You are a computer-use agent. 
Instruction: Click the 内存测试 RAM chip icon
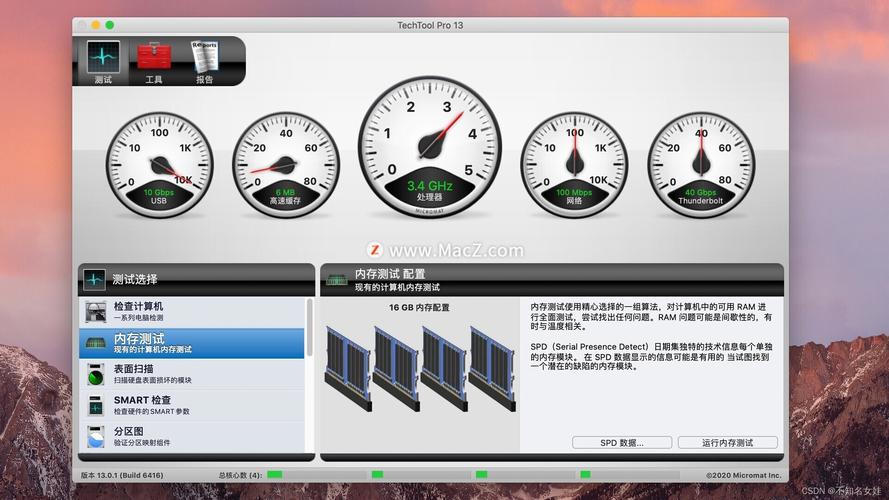pyautogui.click(x=96, y=342)
